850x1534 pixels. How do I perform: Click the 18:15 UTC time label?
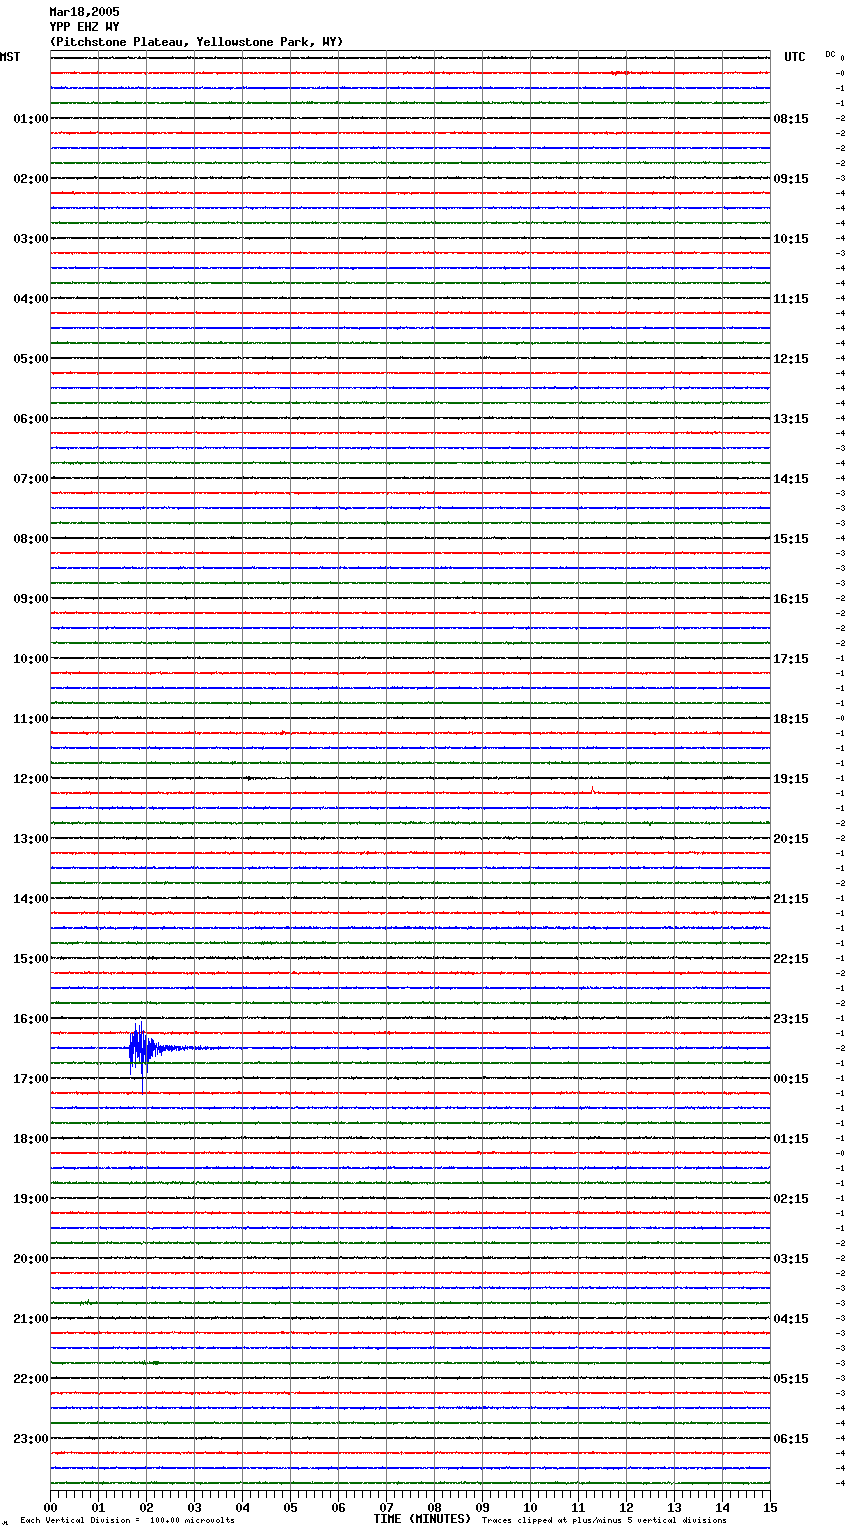[x=791, y=719]
